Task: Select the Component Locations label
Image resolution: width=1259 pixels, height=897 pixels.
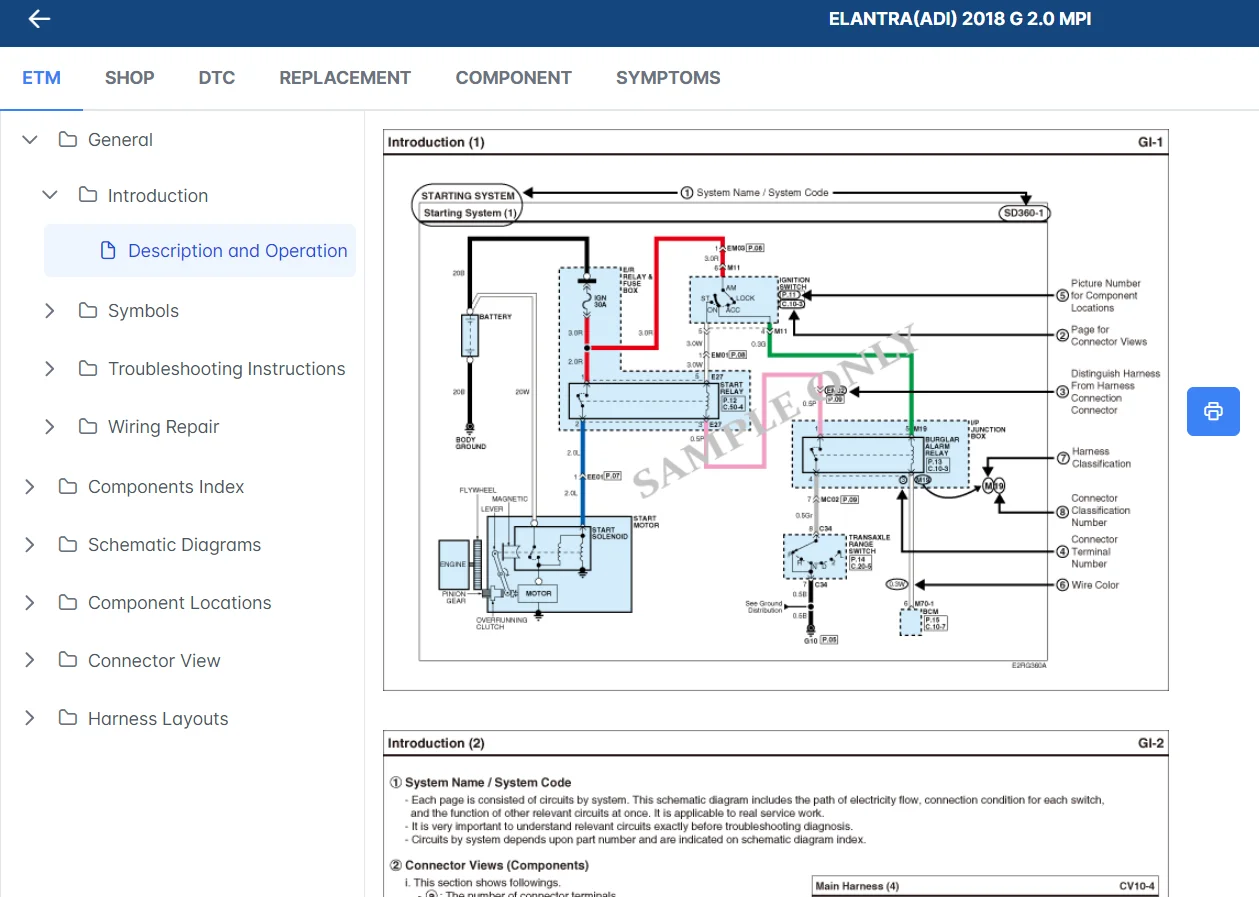Action: [x=179, y=603]
